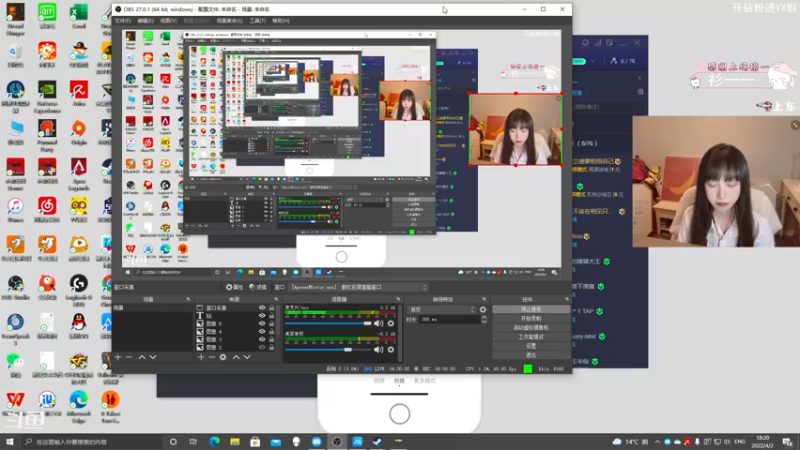Add a new scene with plus icon
Screen dimensions: 800x450
click(118, 357)
